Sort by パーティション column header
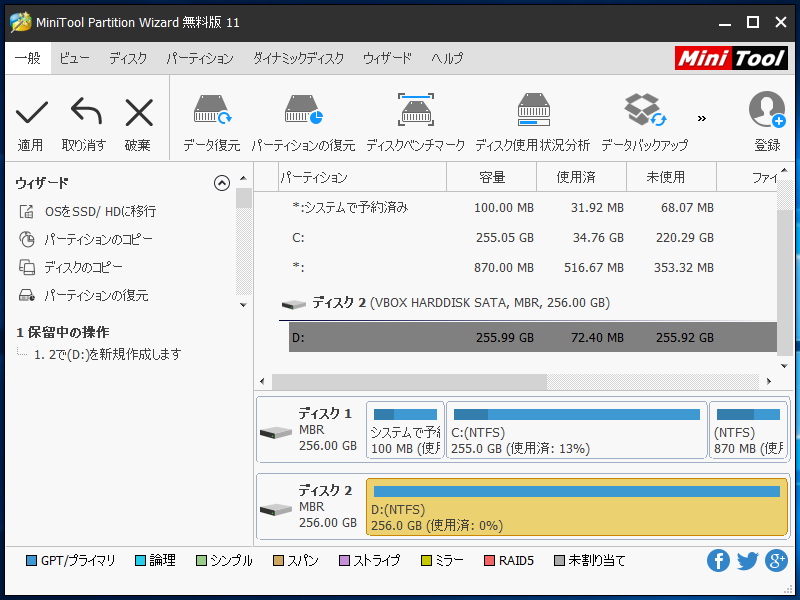This screenshot has width=800, height=600. (x=362, y=177)
